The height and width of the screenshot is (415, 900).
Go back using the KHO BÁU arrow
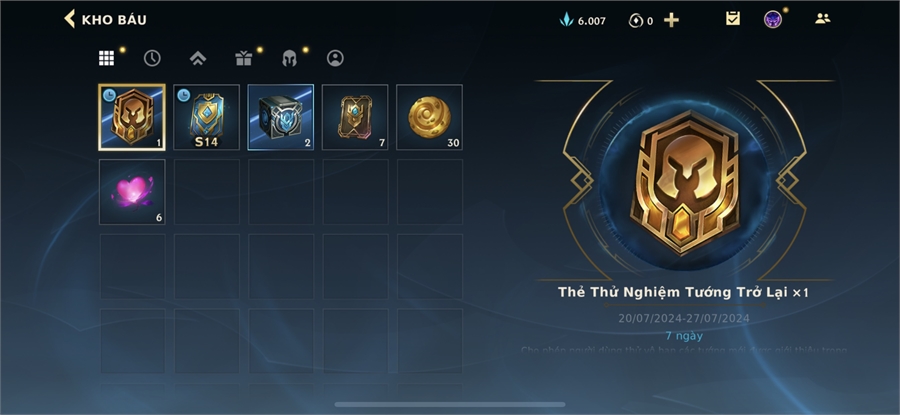pyautogui.click(x=70, y=19)
